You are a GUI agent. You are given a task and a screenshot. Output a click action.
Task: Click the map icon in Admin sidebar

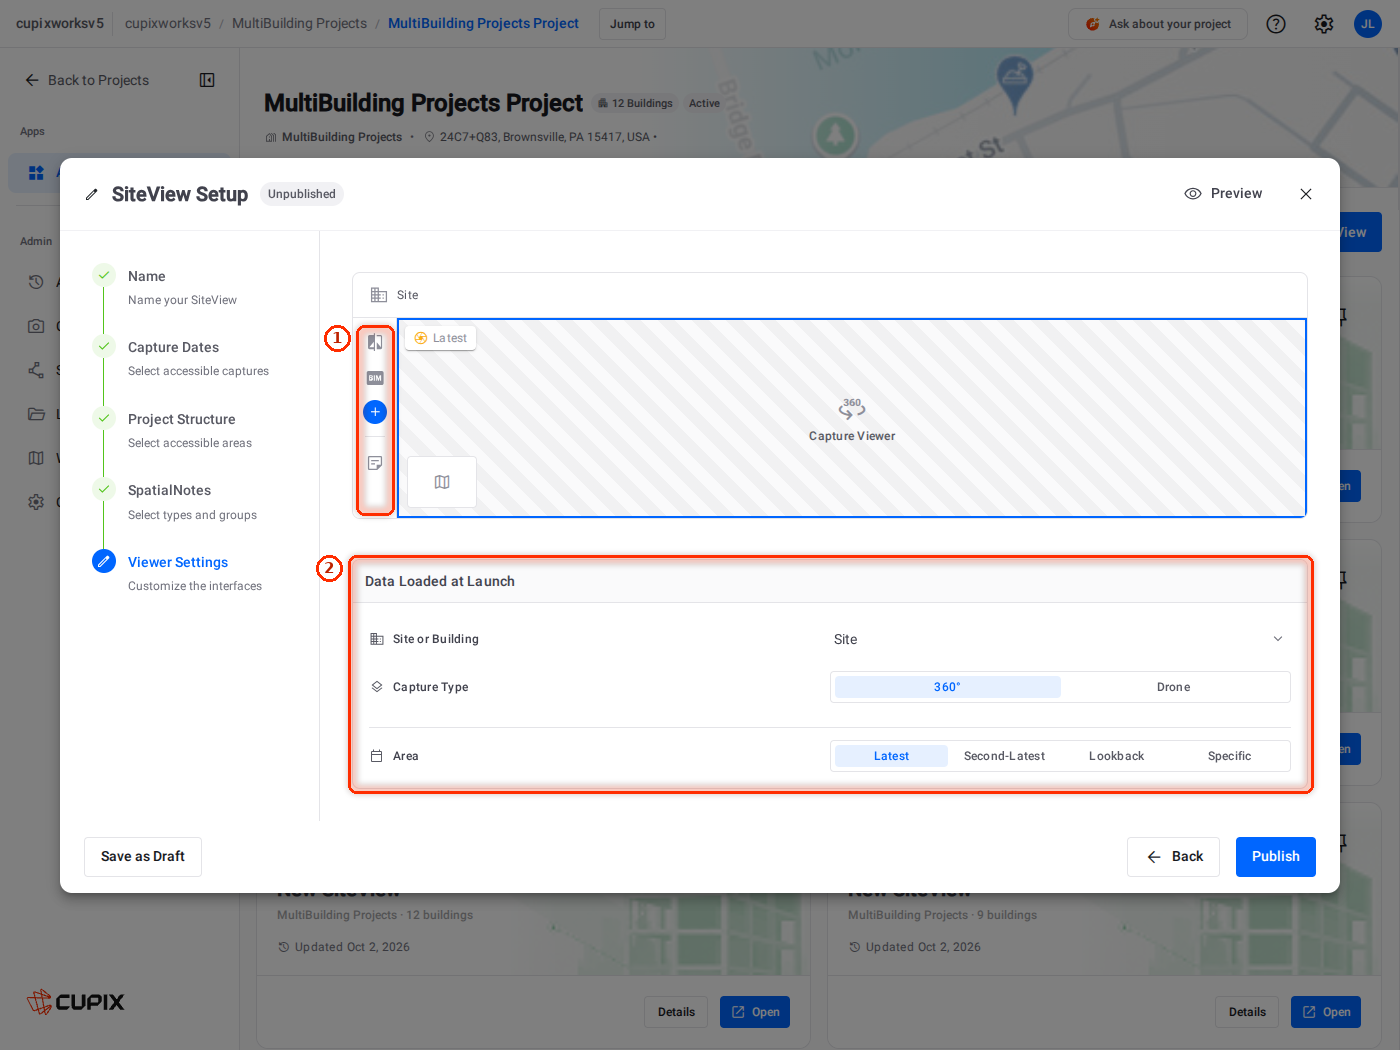(x=36, y=458)
